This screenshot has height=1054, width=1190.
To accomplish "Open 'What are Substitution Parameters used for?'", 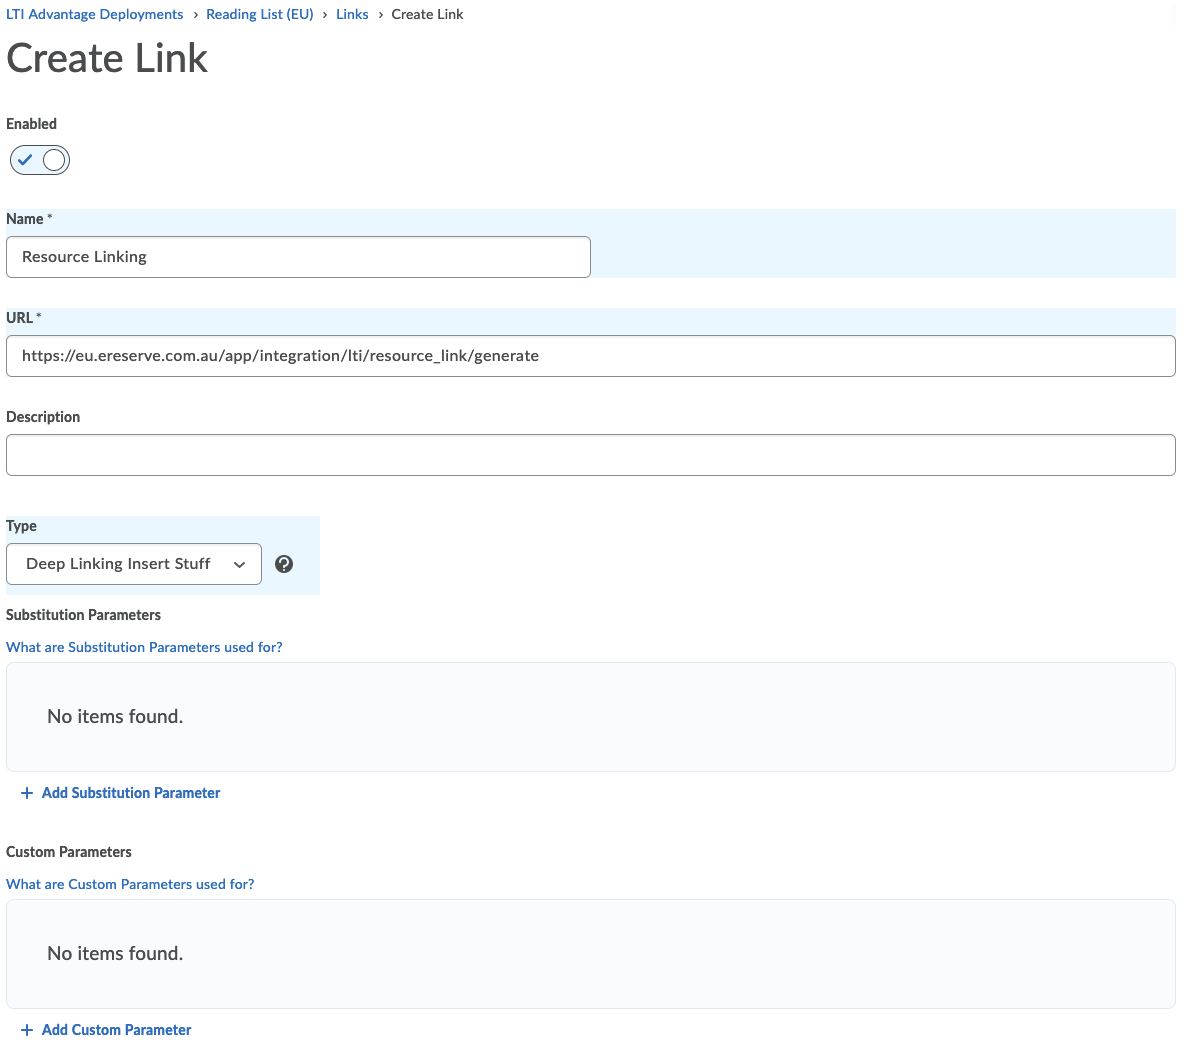I will 144,647.
